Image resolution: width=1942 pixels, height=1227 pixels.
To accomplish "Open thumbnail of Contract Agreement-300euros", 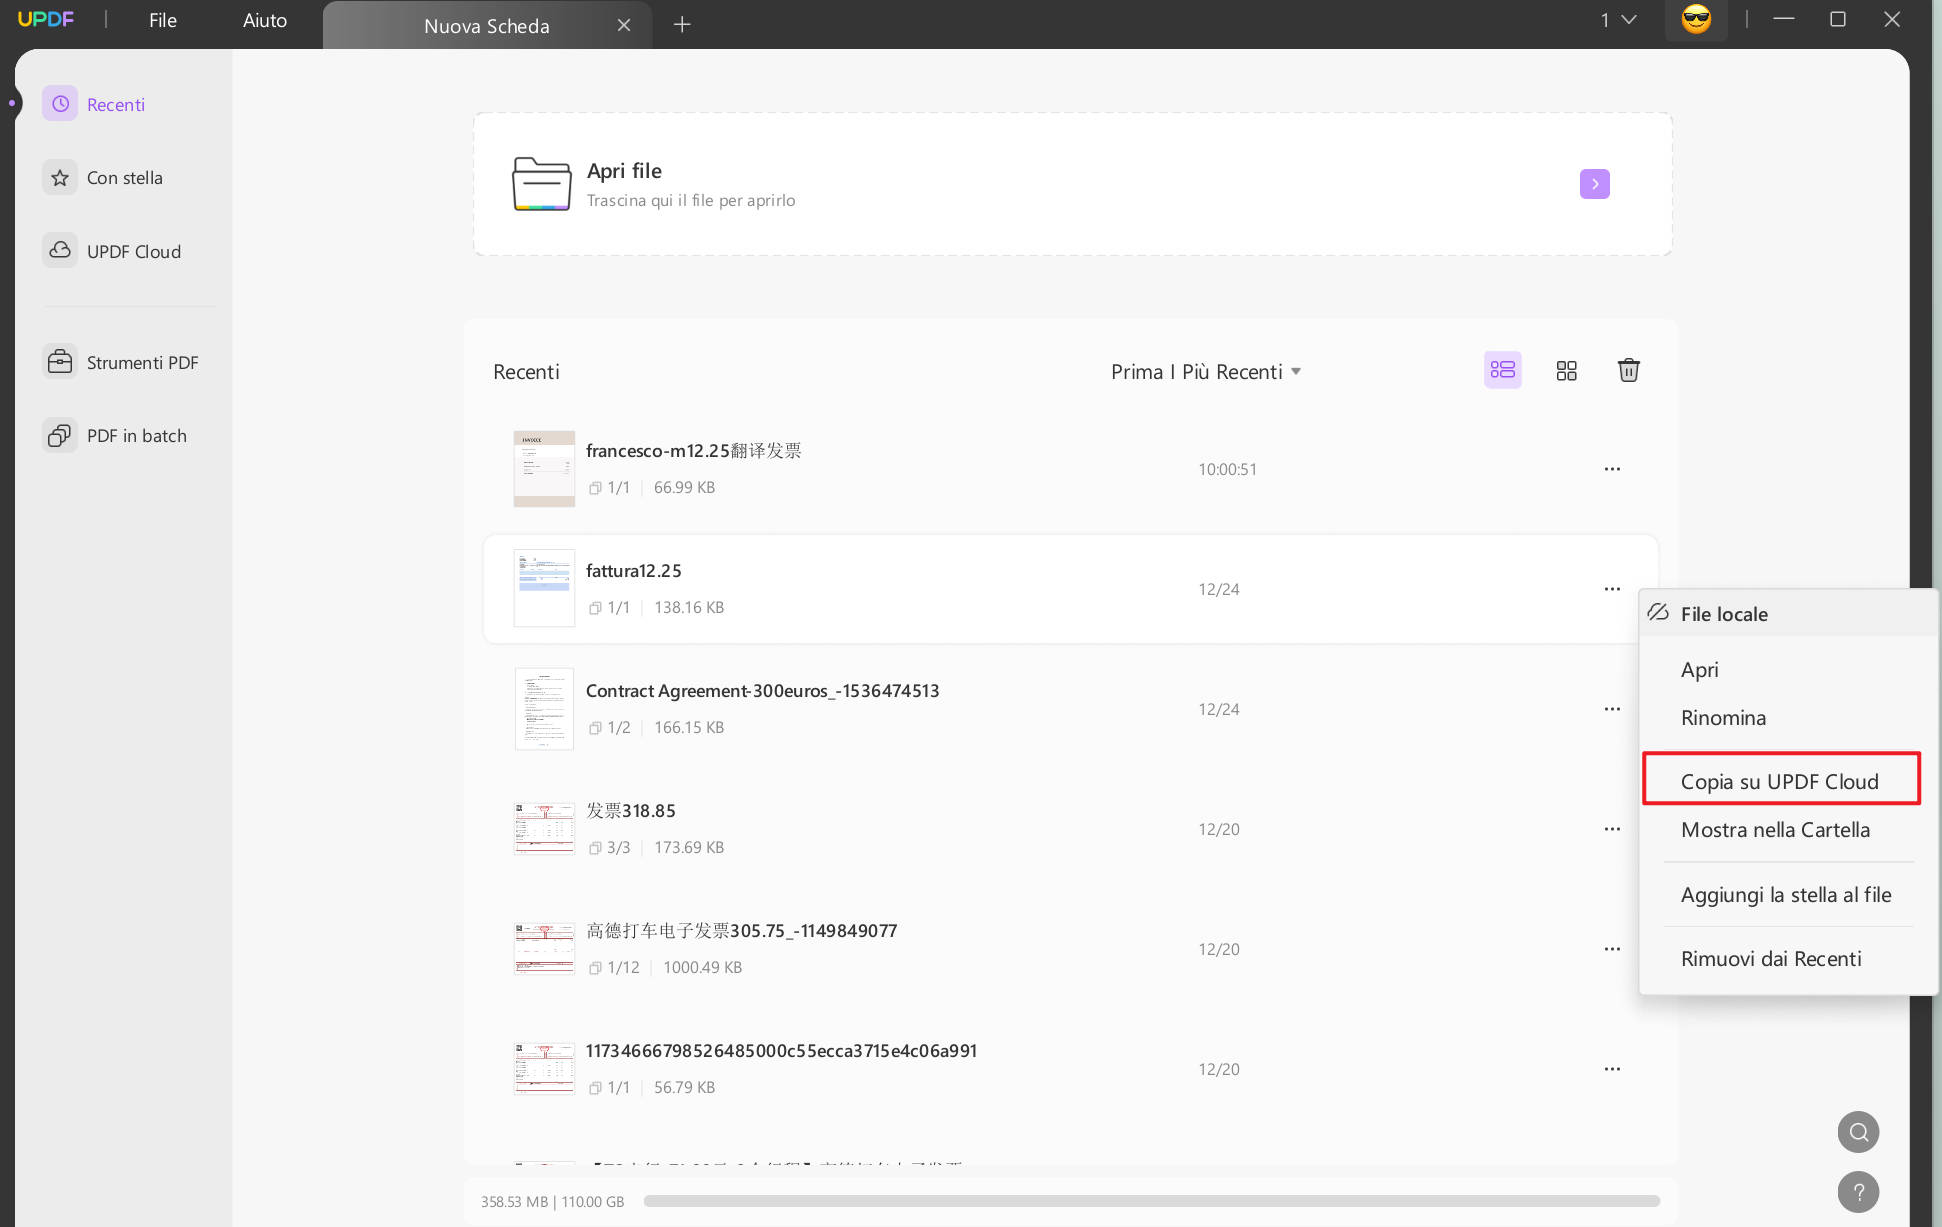I will [x=544, y=709].
